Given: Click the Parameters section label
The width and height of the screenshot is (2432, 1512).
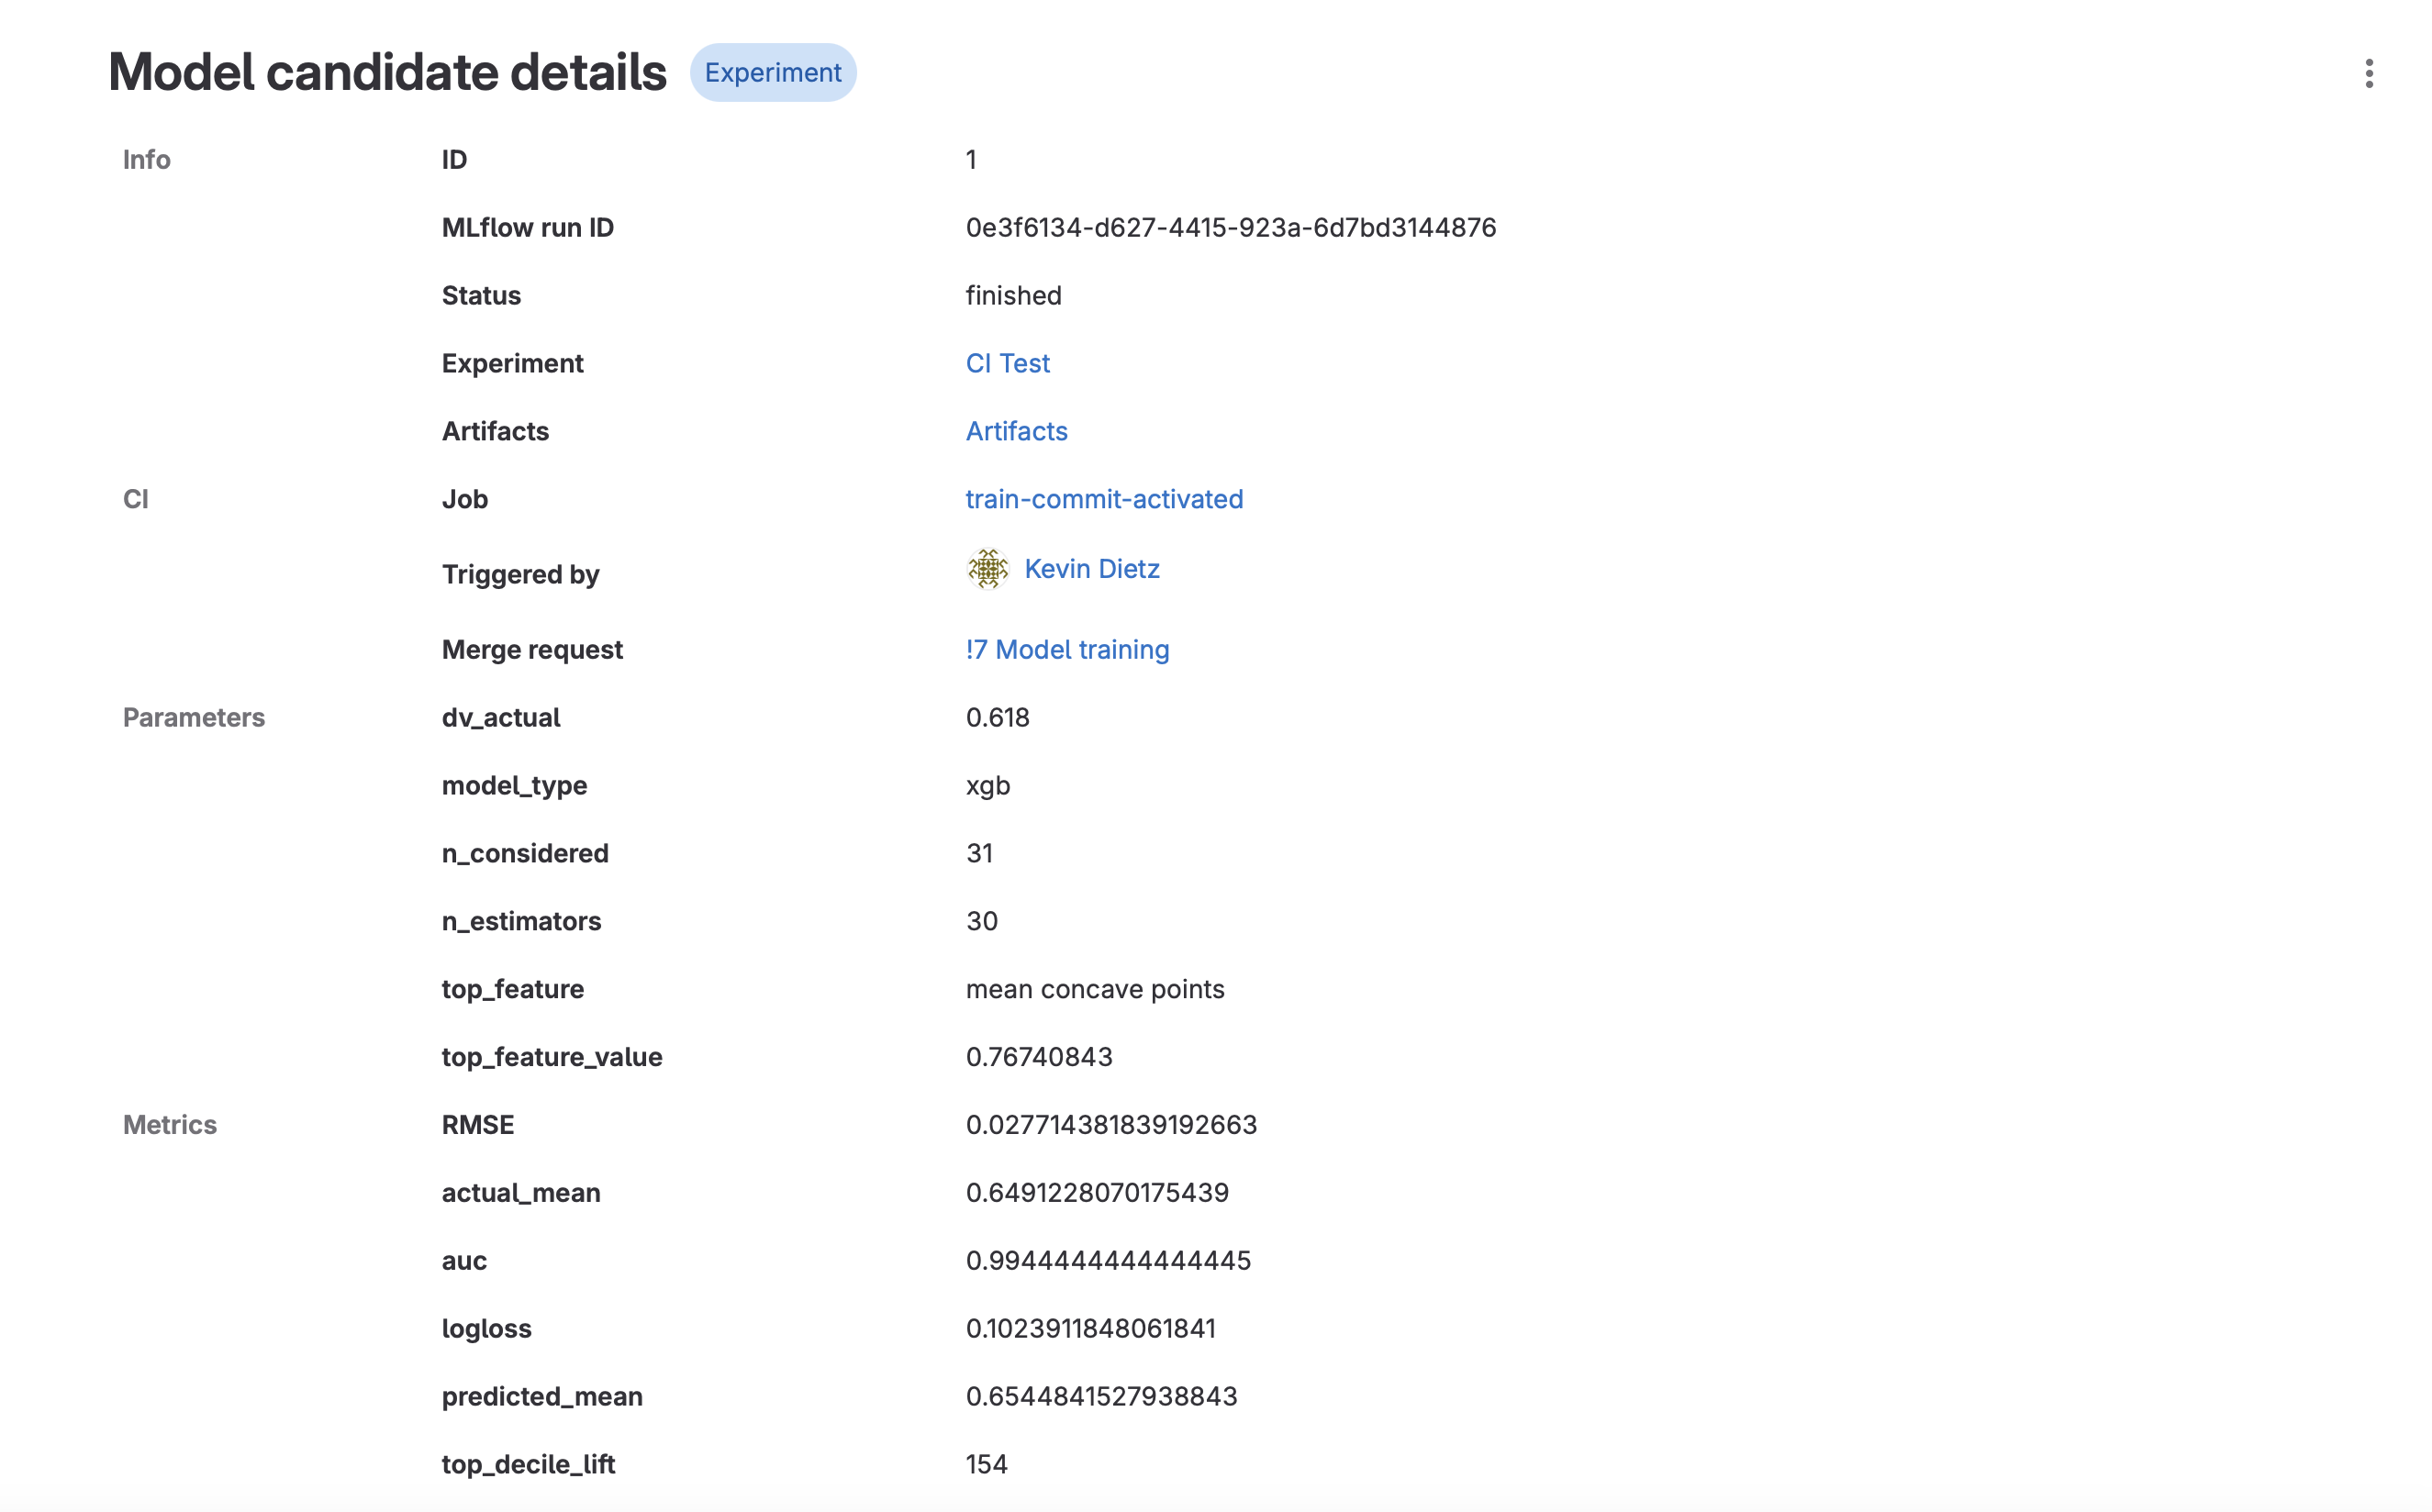Looking at the screenshot, I should (x=194, y=717).
